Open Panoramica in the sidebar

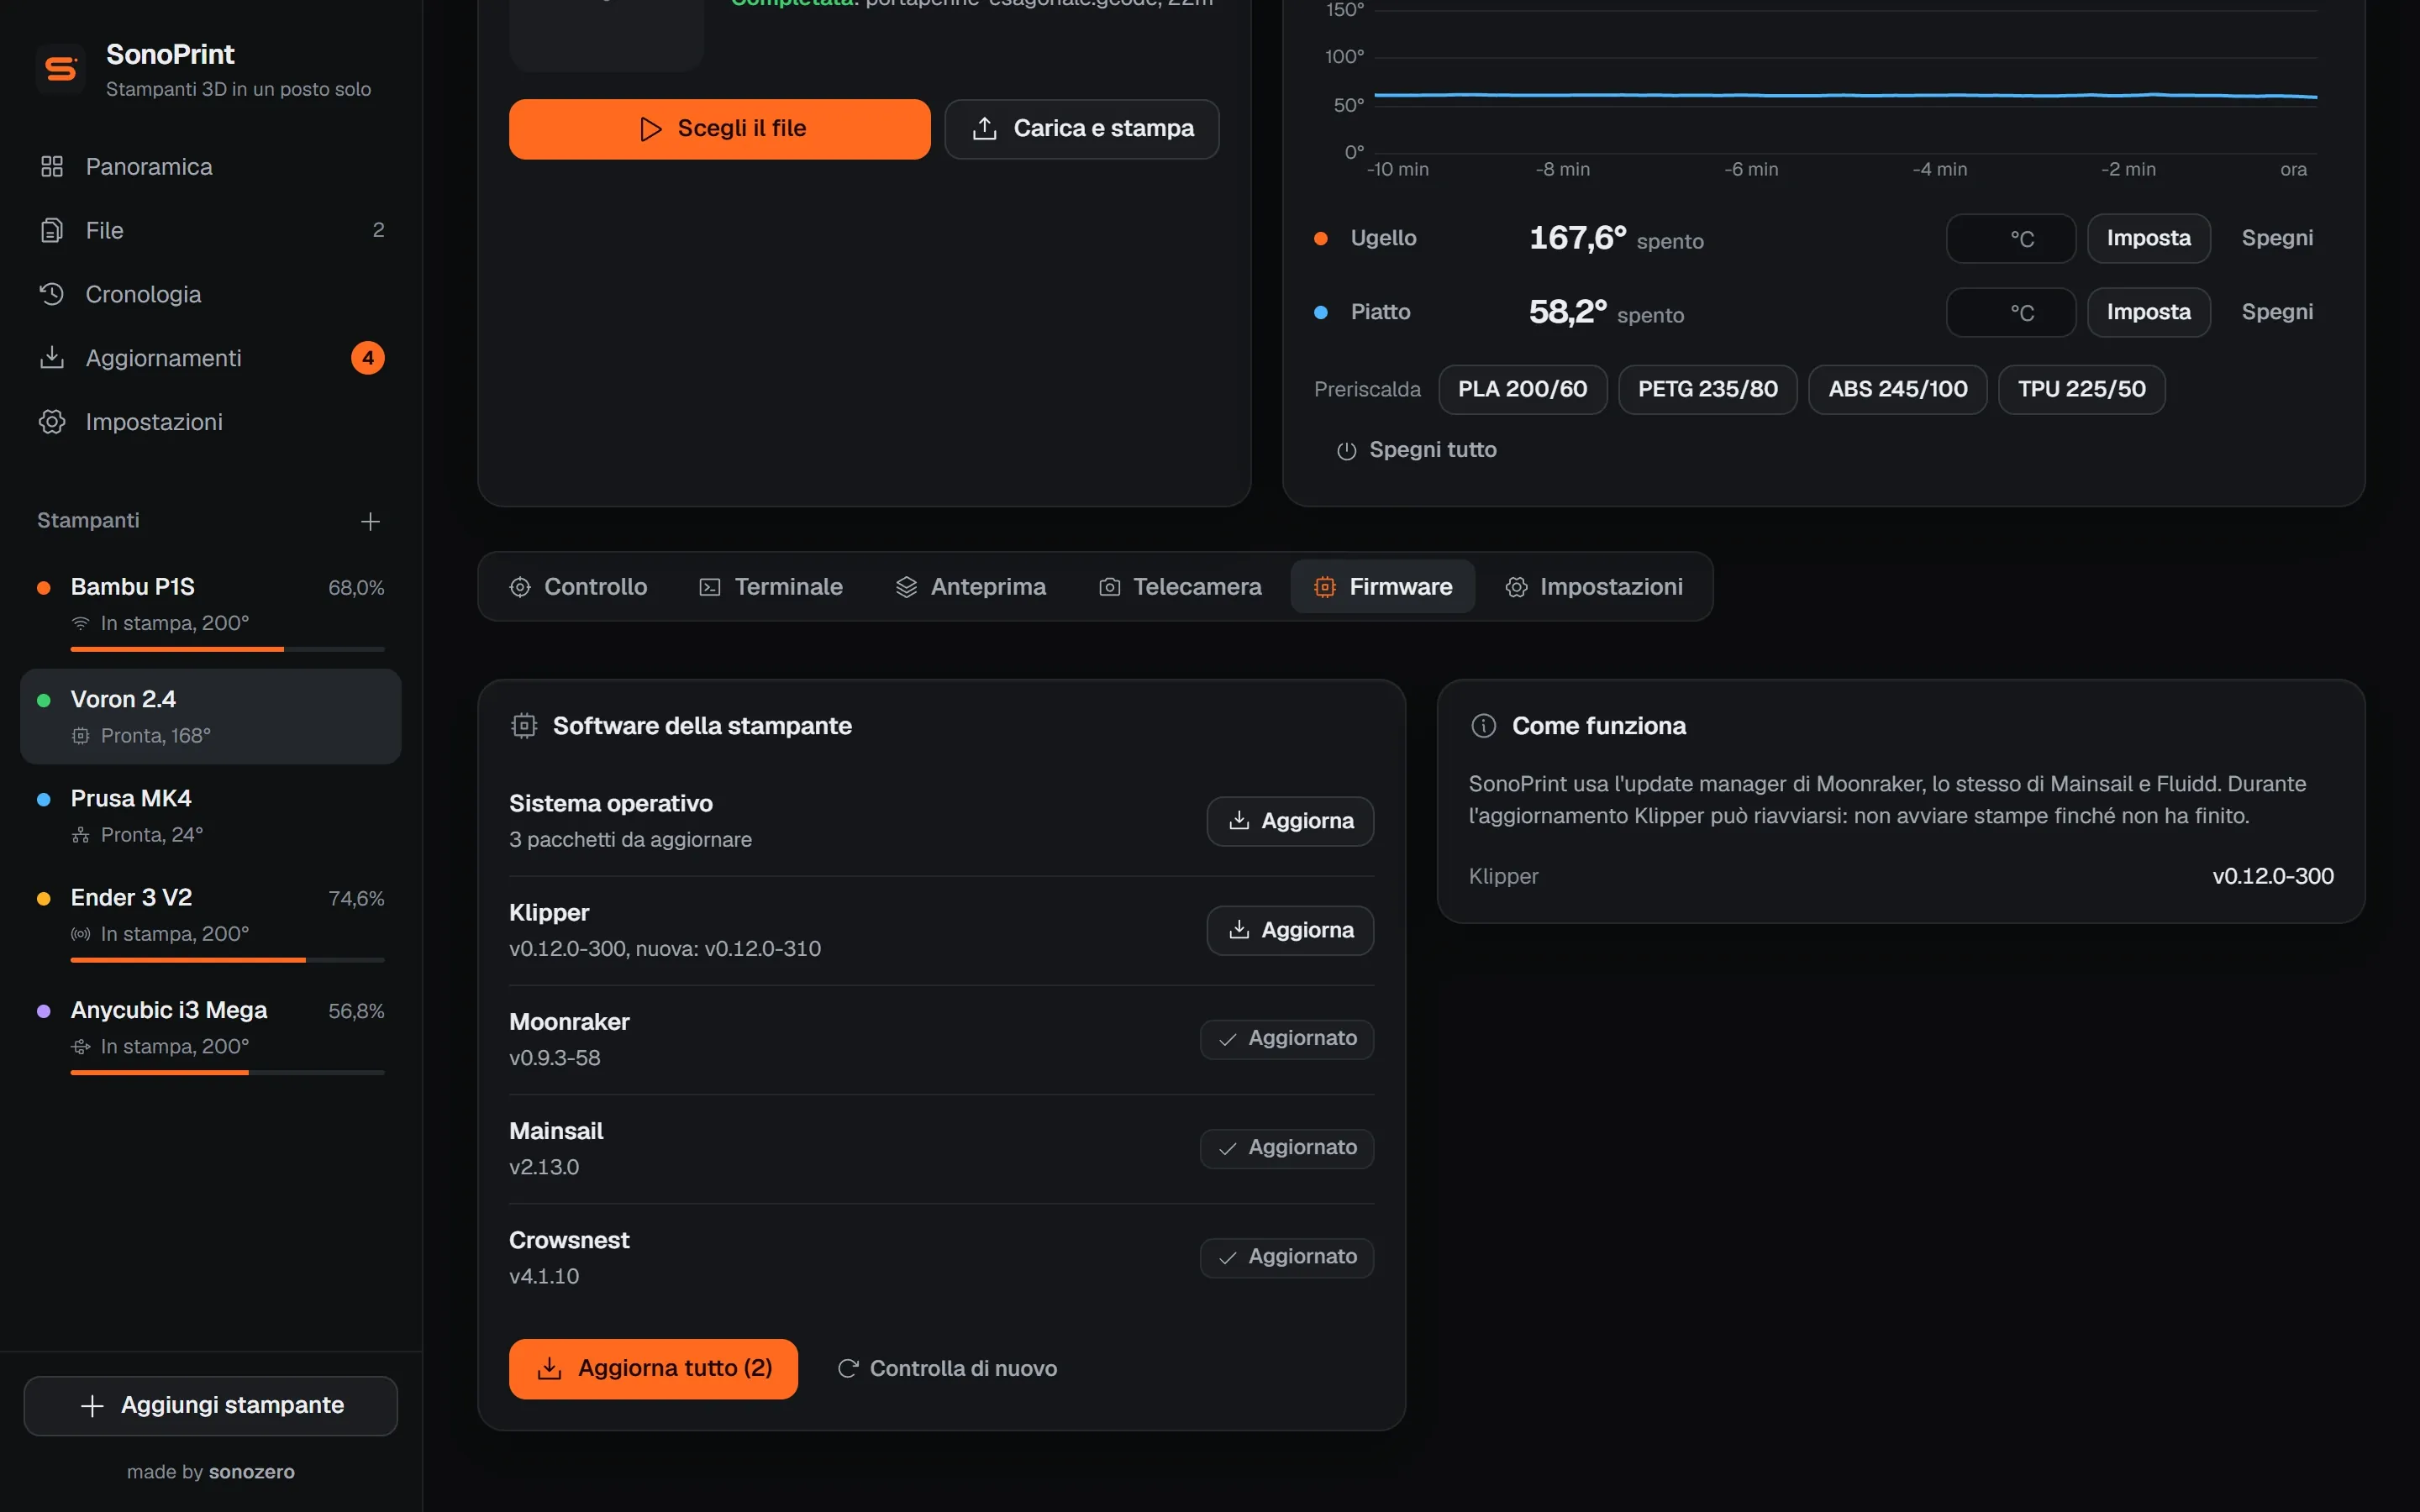click(211, 166)
